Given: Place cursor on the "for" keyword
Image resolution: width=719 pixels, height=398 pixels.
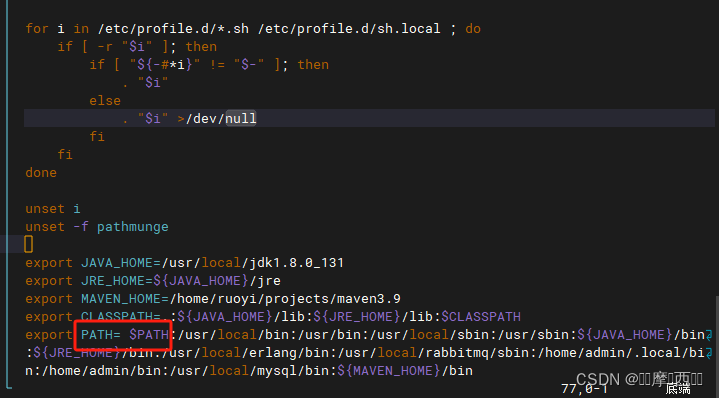Looking at the screenshot, I should [37, 29].
